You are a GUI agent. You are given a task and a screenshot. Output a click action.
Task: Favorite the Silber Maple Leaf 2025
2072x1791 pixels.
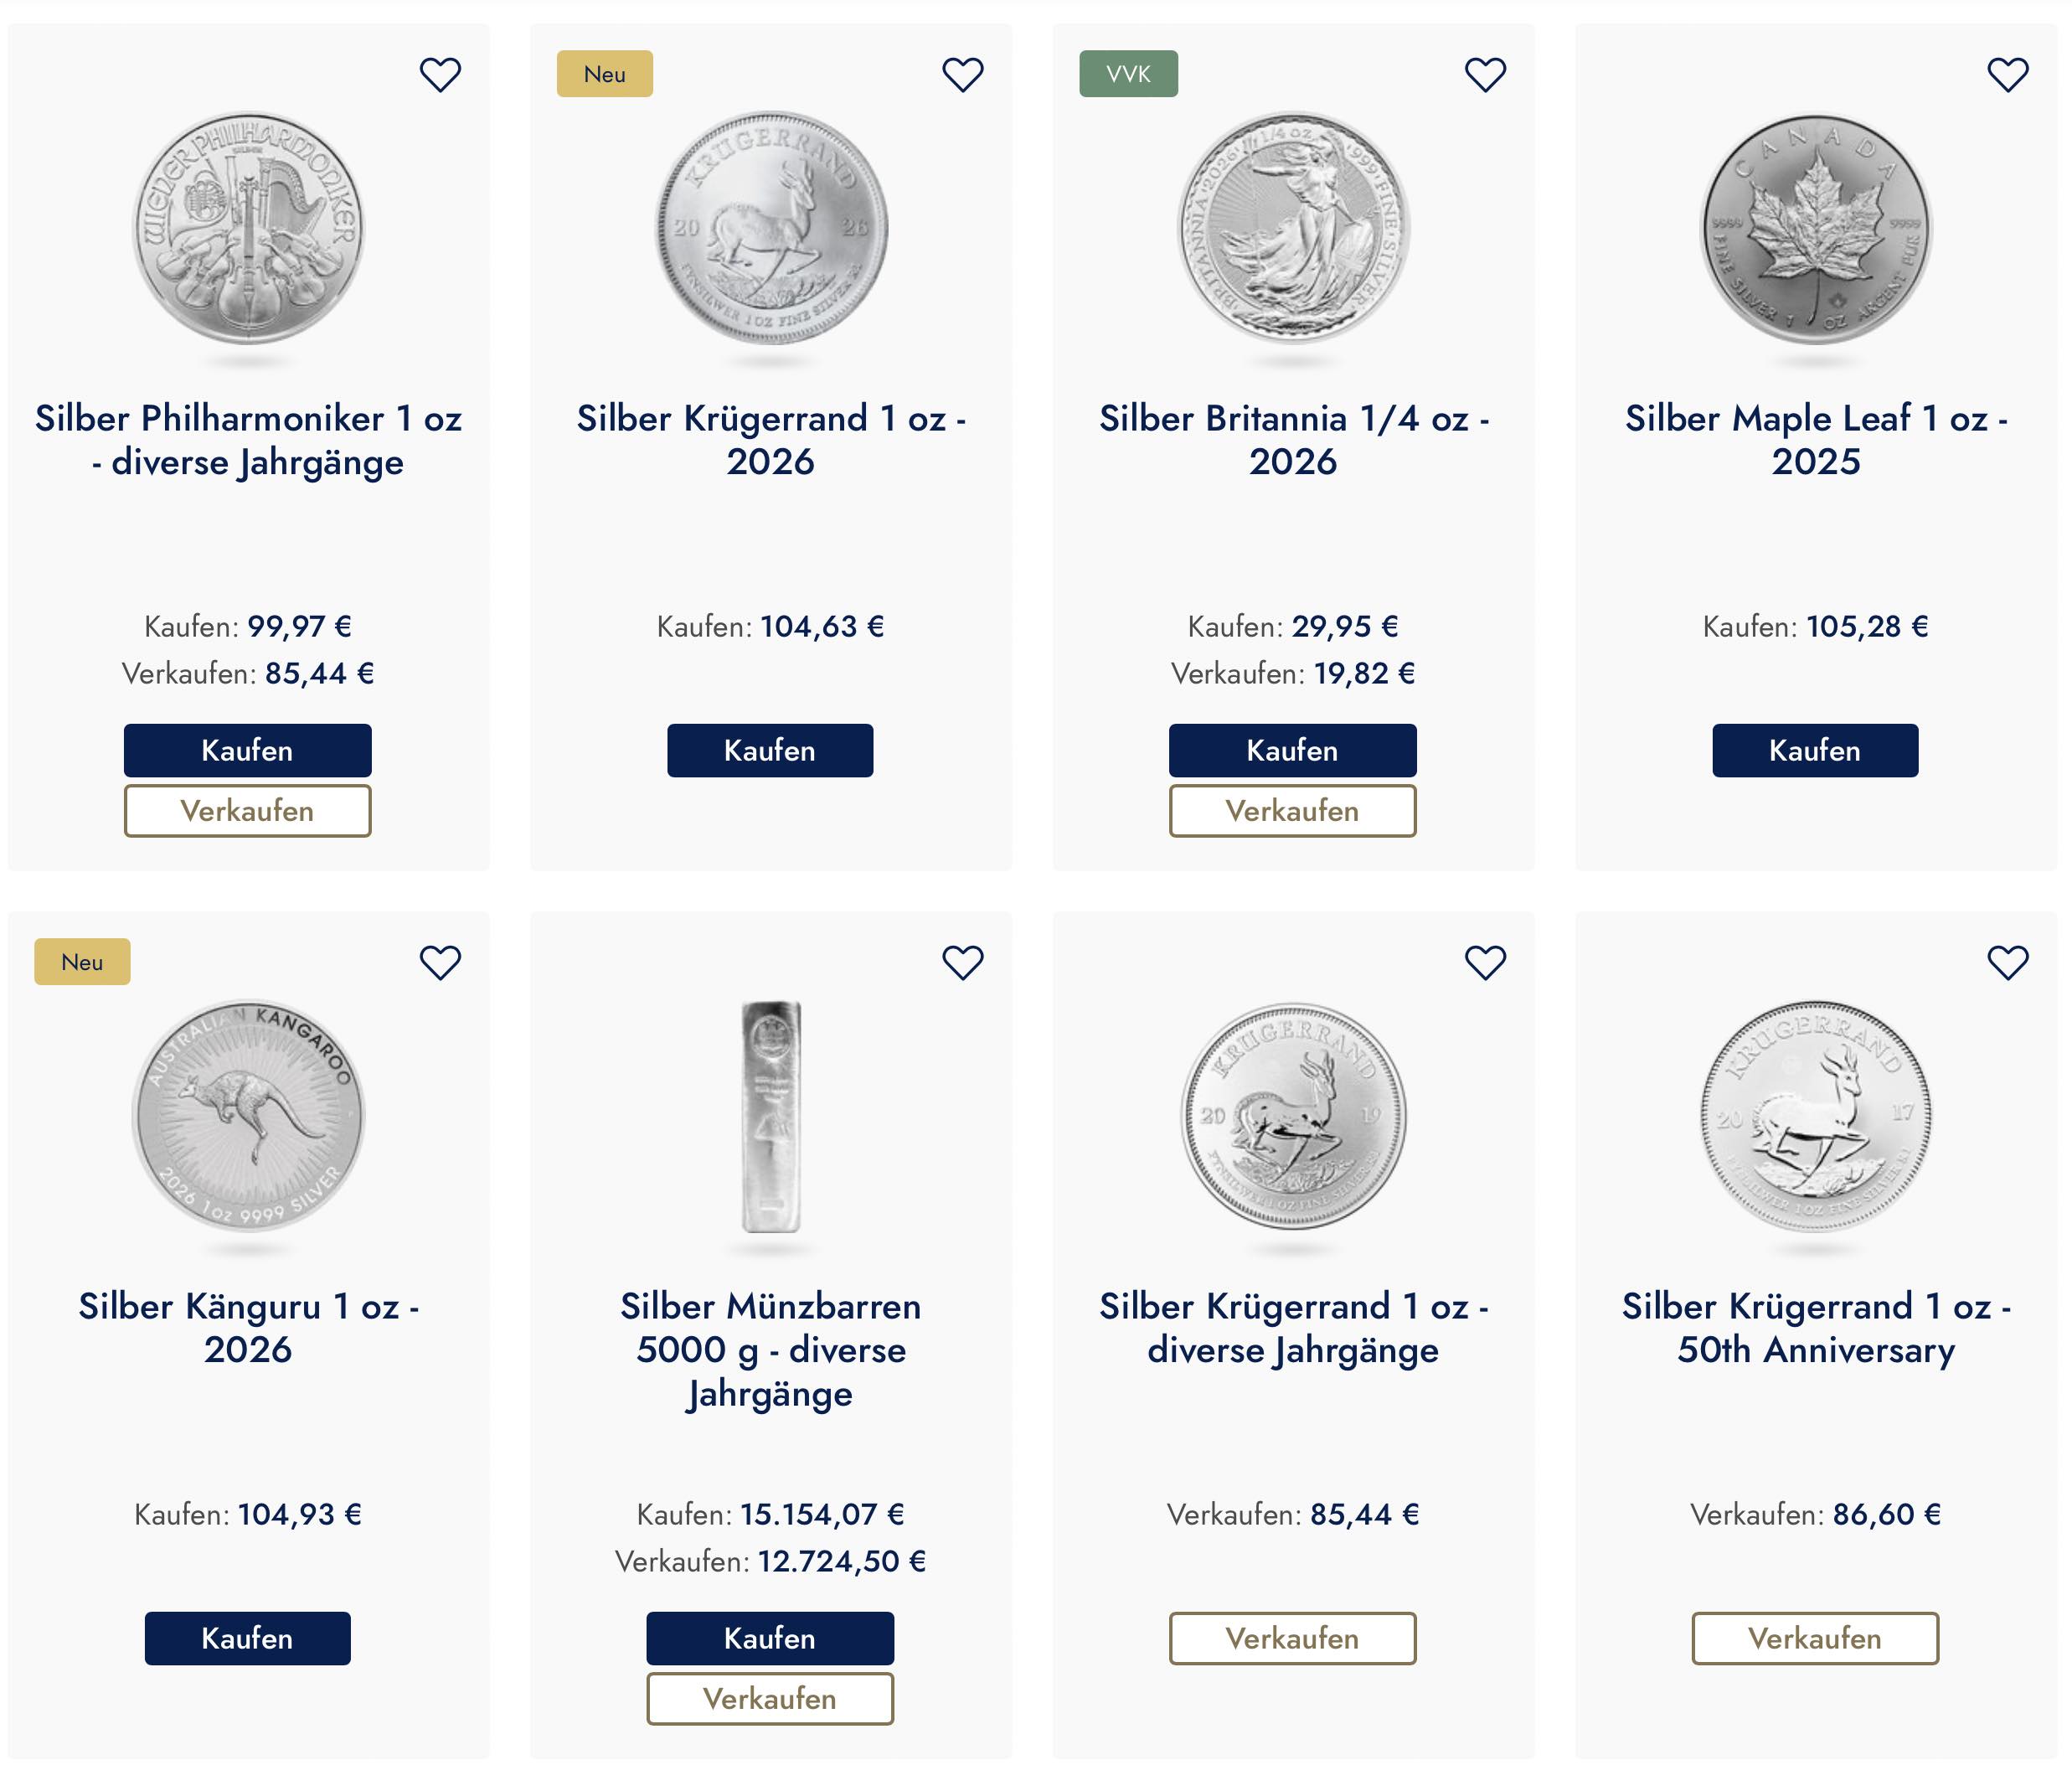click(2007, 75)
